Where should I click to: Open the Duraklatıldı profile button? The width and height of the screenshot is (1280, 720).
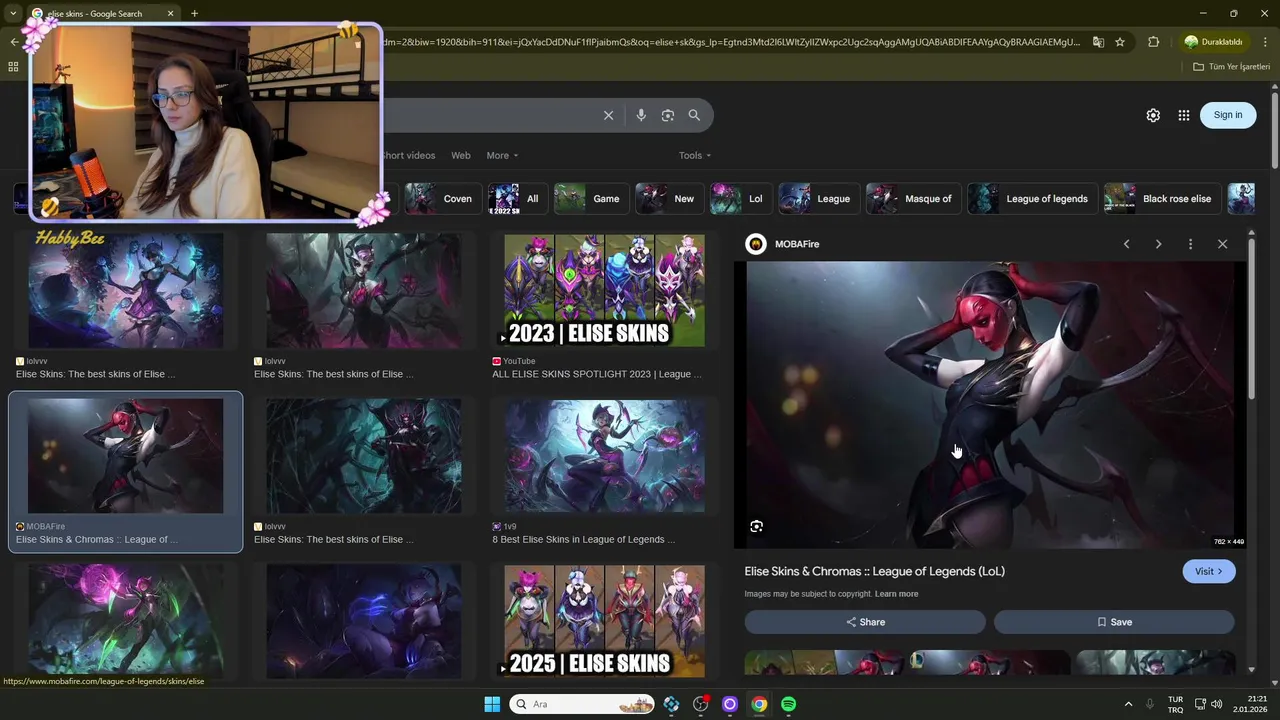click(x=1213, y=42)
